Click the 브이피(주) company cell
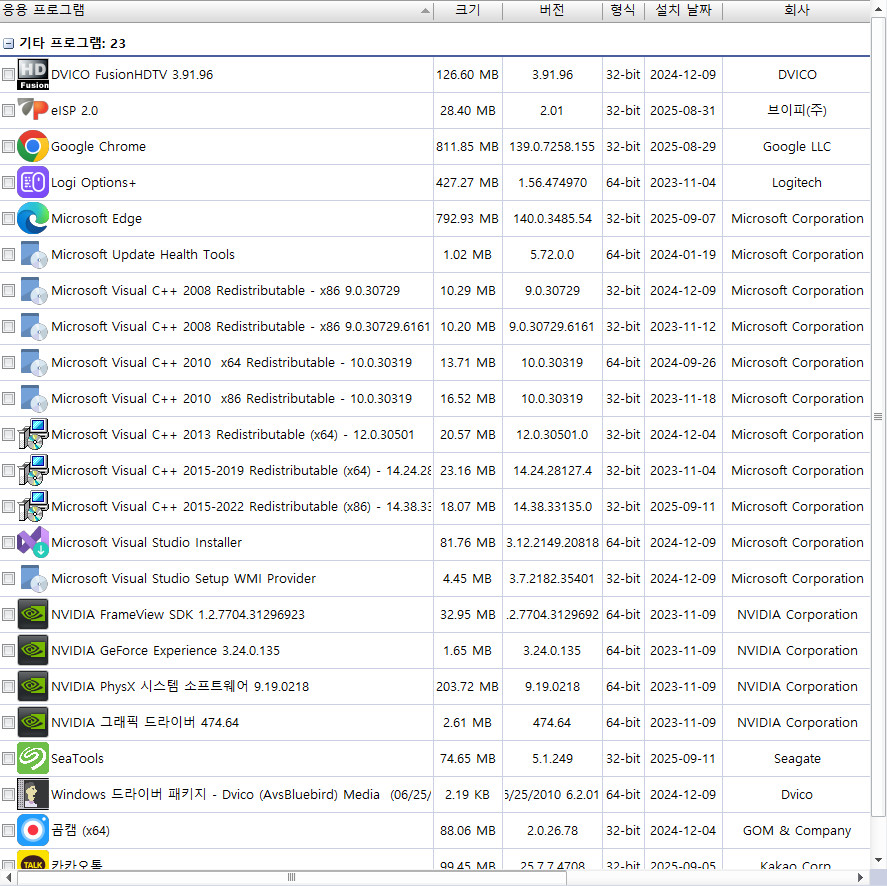This screenshot has width=887, height=886. coord(796,110)
